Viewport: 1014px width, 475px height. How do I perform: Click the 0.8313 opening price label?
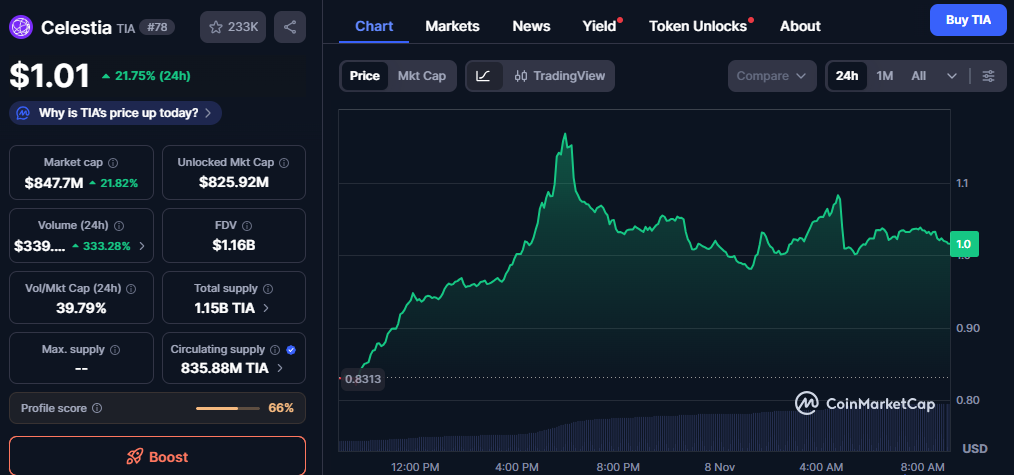pos(361,379)
